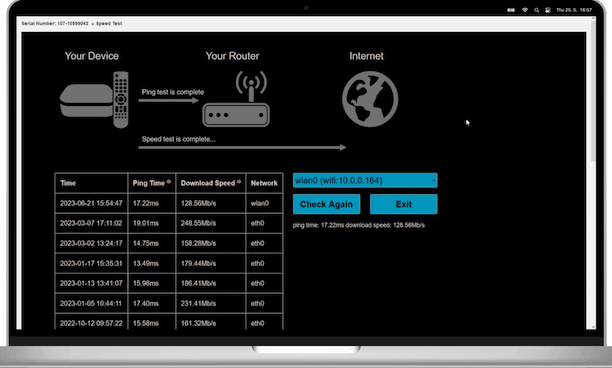Click the Network column header

[x=264, y=183]
